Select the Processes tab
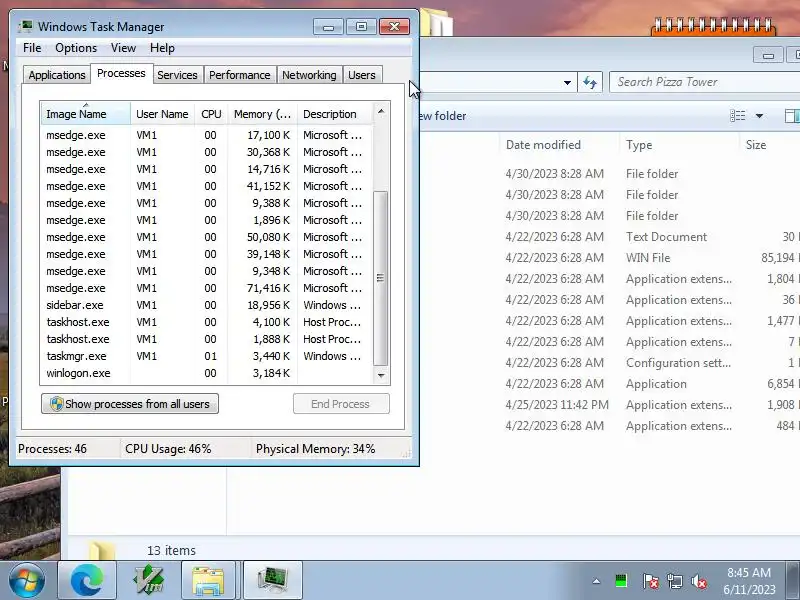The height and width of the screenshot is (600, 800). (121, 73)
